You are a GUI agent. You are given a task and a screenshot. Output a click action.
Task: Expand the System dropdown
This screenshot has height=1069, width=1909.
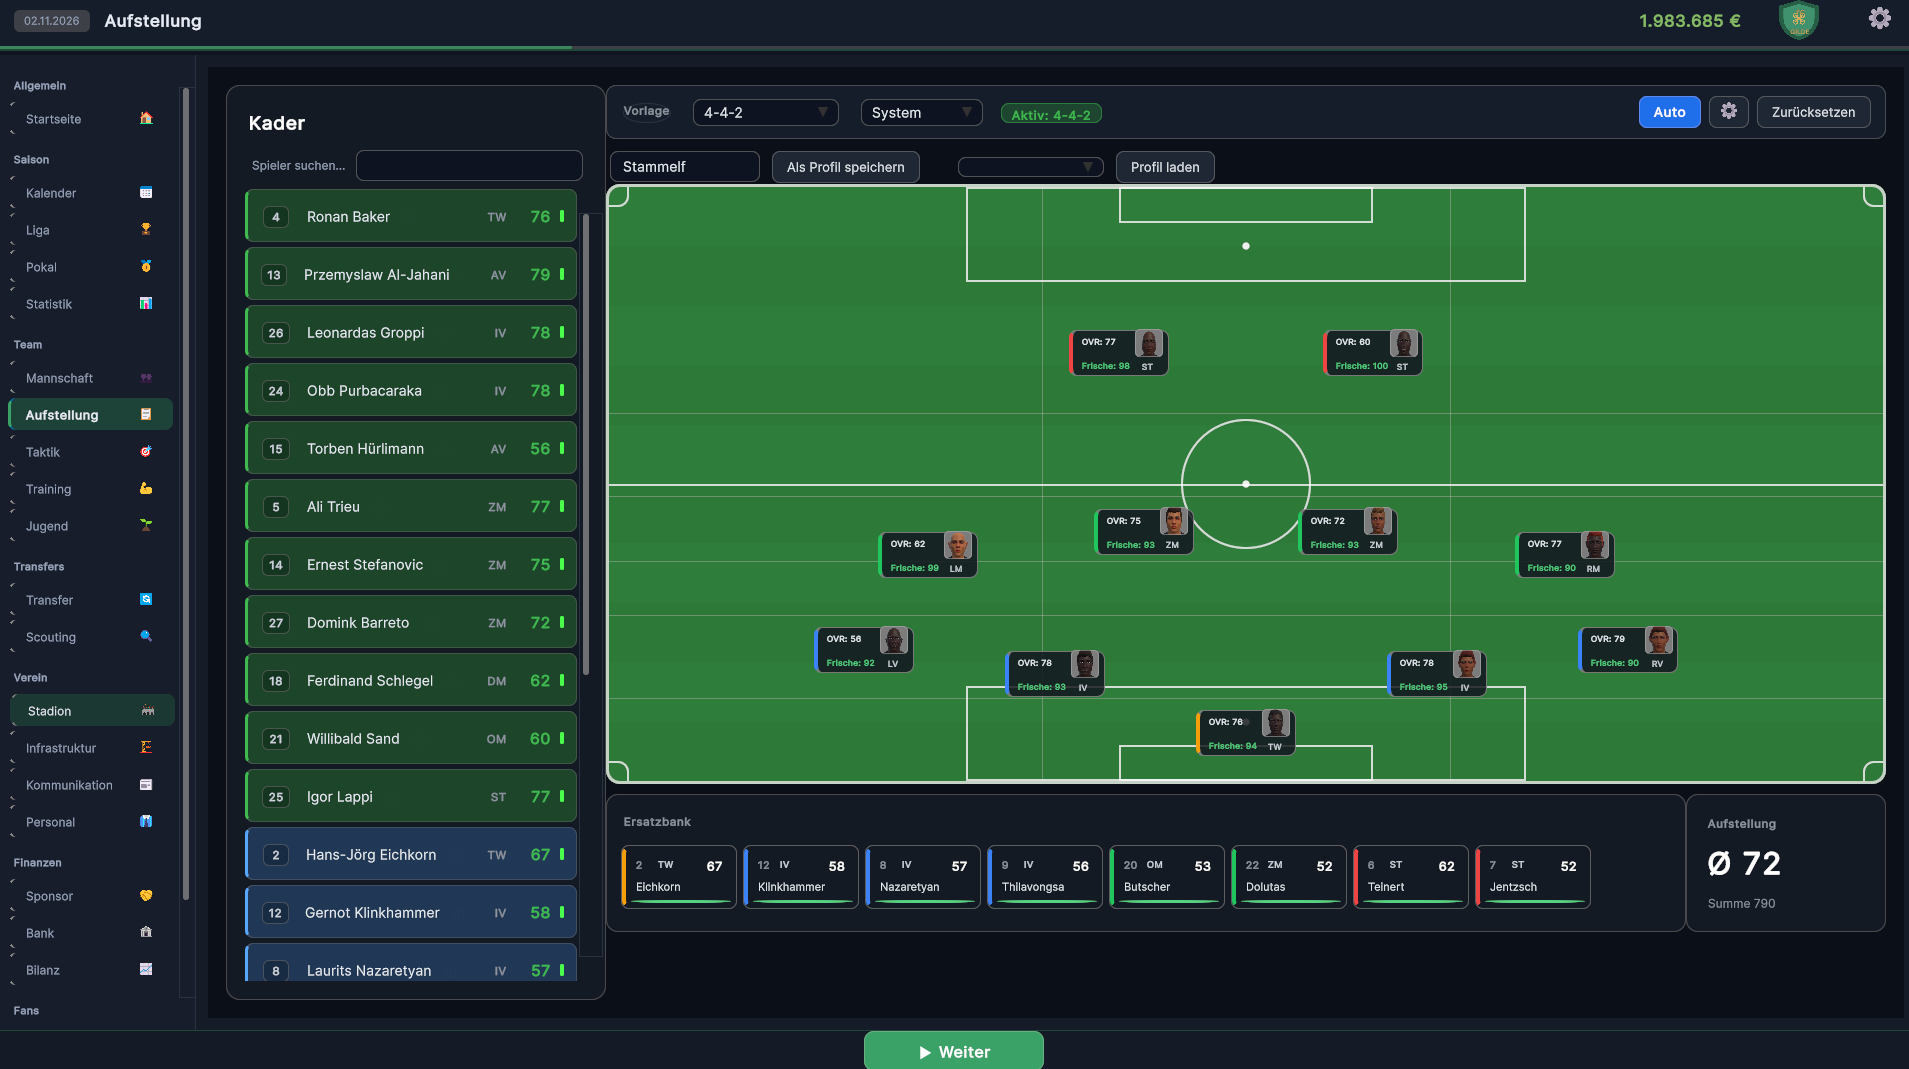[921, 112]
